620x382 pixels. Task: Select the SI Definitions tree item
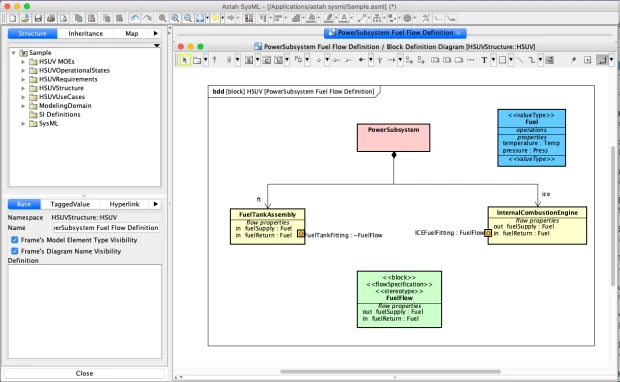click(x=59, y=115)
